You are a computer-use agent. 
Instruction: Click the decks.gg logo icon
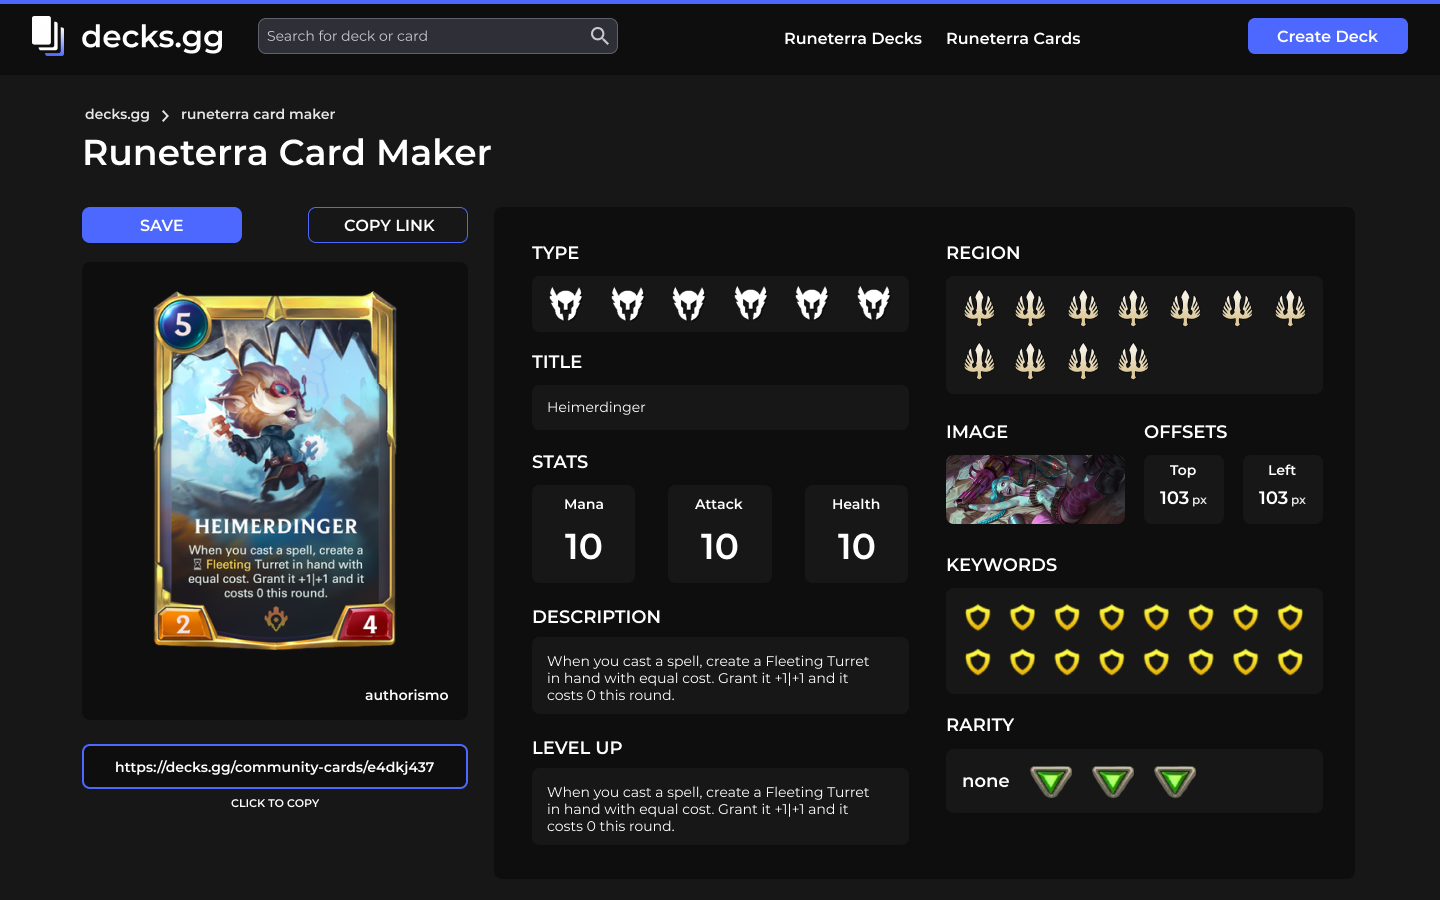click(45, 37)
